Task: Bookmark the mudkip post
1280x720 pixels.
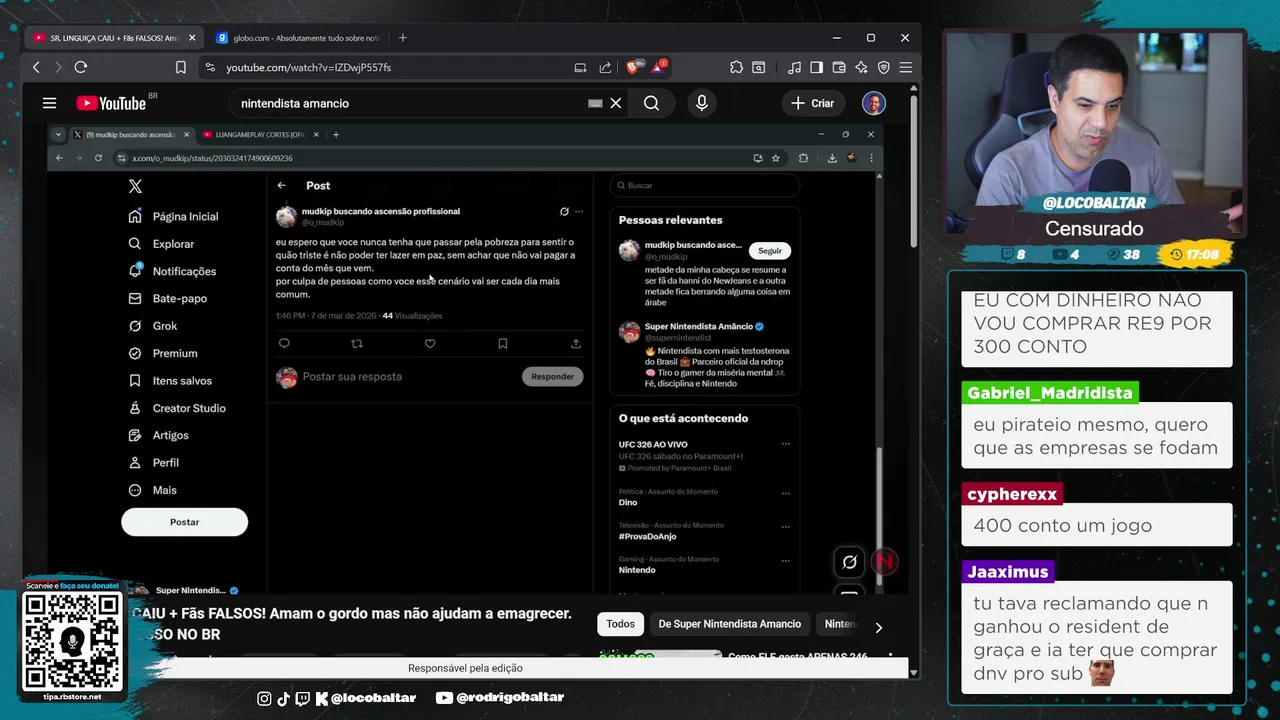Action: [503, 343]
